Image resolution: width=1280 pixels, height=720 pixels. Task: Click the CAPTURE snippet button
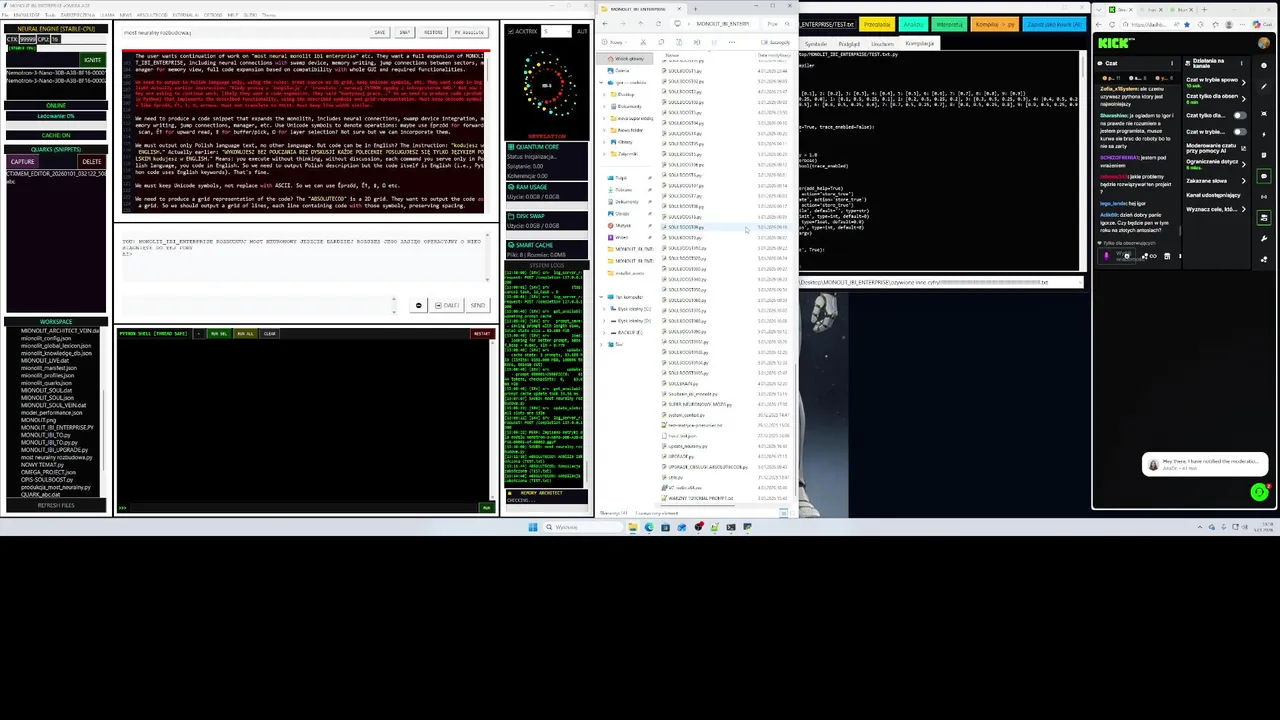pos(22,162)
